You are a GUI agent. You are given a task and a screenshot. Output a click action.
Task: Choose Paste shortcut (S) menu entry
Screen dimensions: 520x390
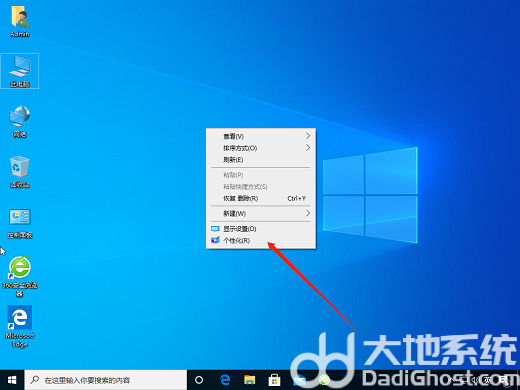(261, 187)
